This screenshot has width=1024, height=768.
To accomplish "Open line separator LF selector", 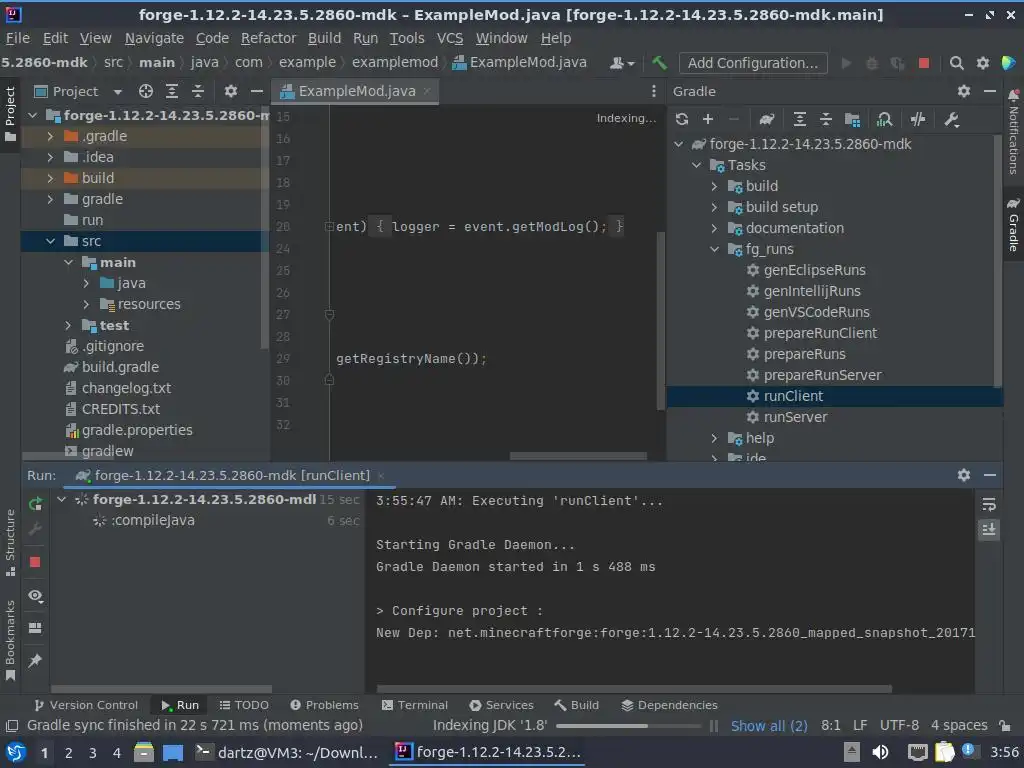I will [860, 726].
